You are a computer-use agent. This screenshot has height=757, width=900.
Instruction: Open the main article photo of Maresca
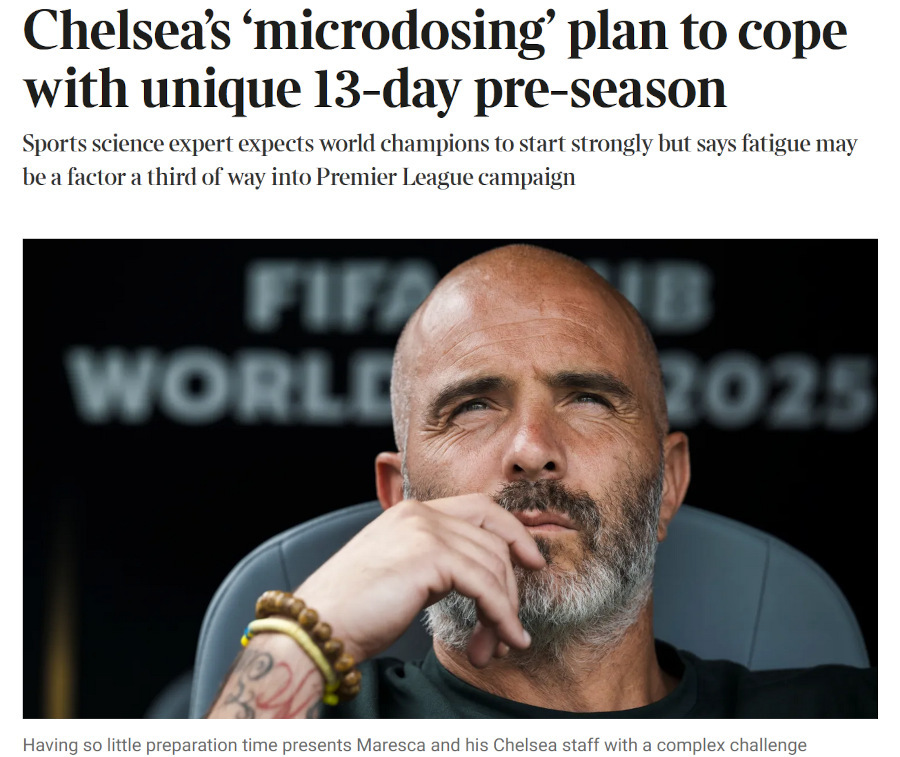pyautogui.click(x=450, y=479)
